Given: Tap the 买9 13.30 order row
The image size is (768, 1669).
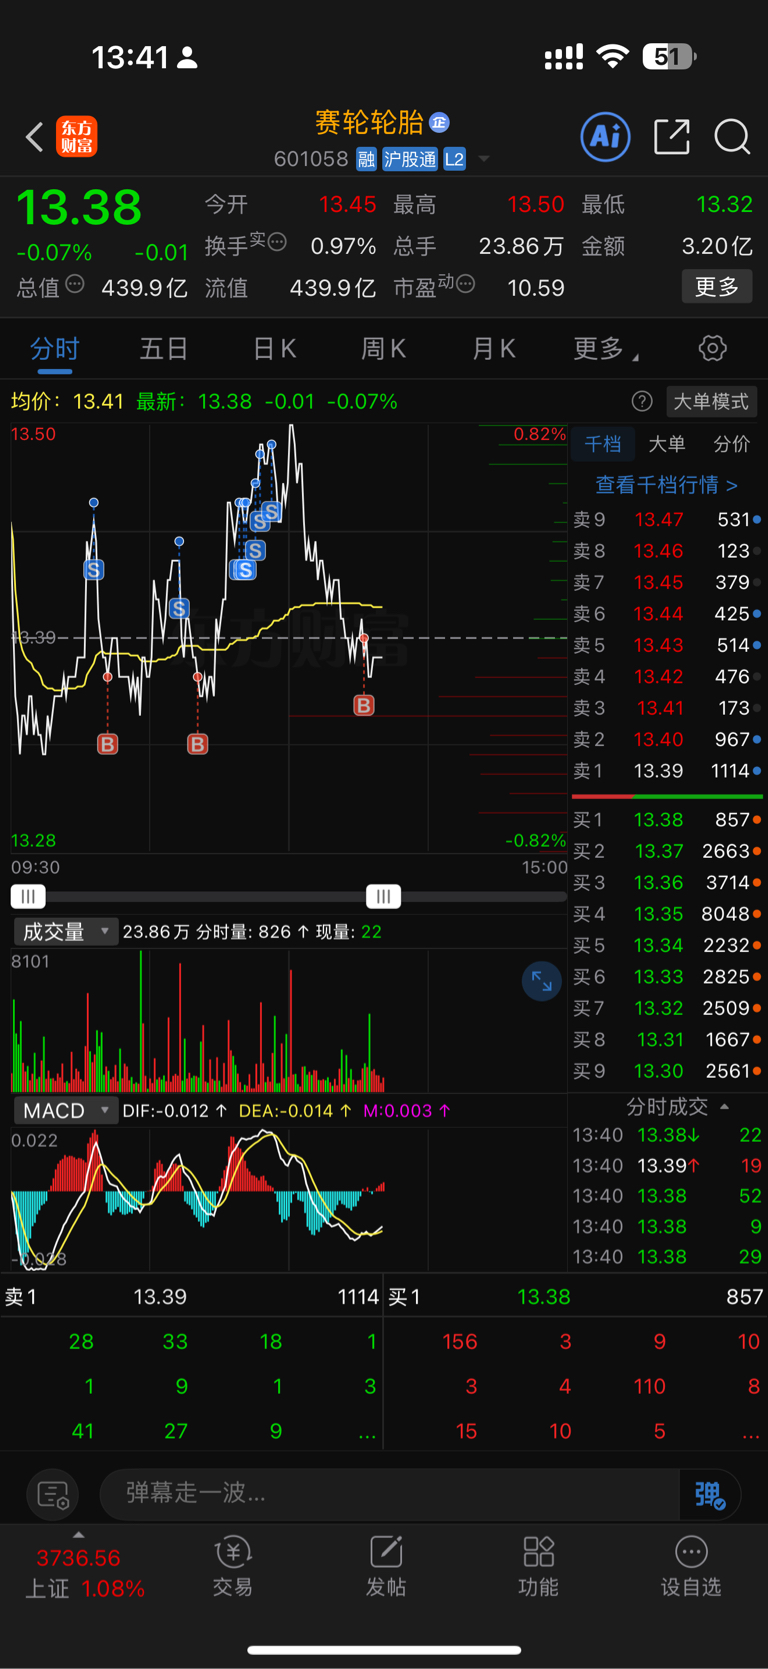Looking at the screenshot, I should click(667, 1071).
